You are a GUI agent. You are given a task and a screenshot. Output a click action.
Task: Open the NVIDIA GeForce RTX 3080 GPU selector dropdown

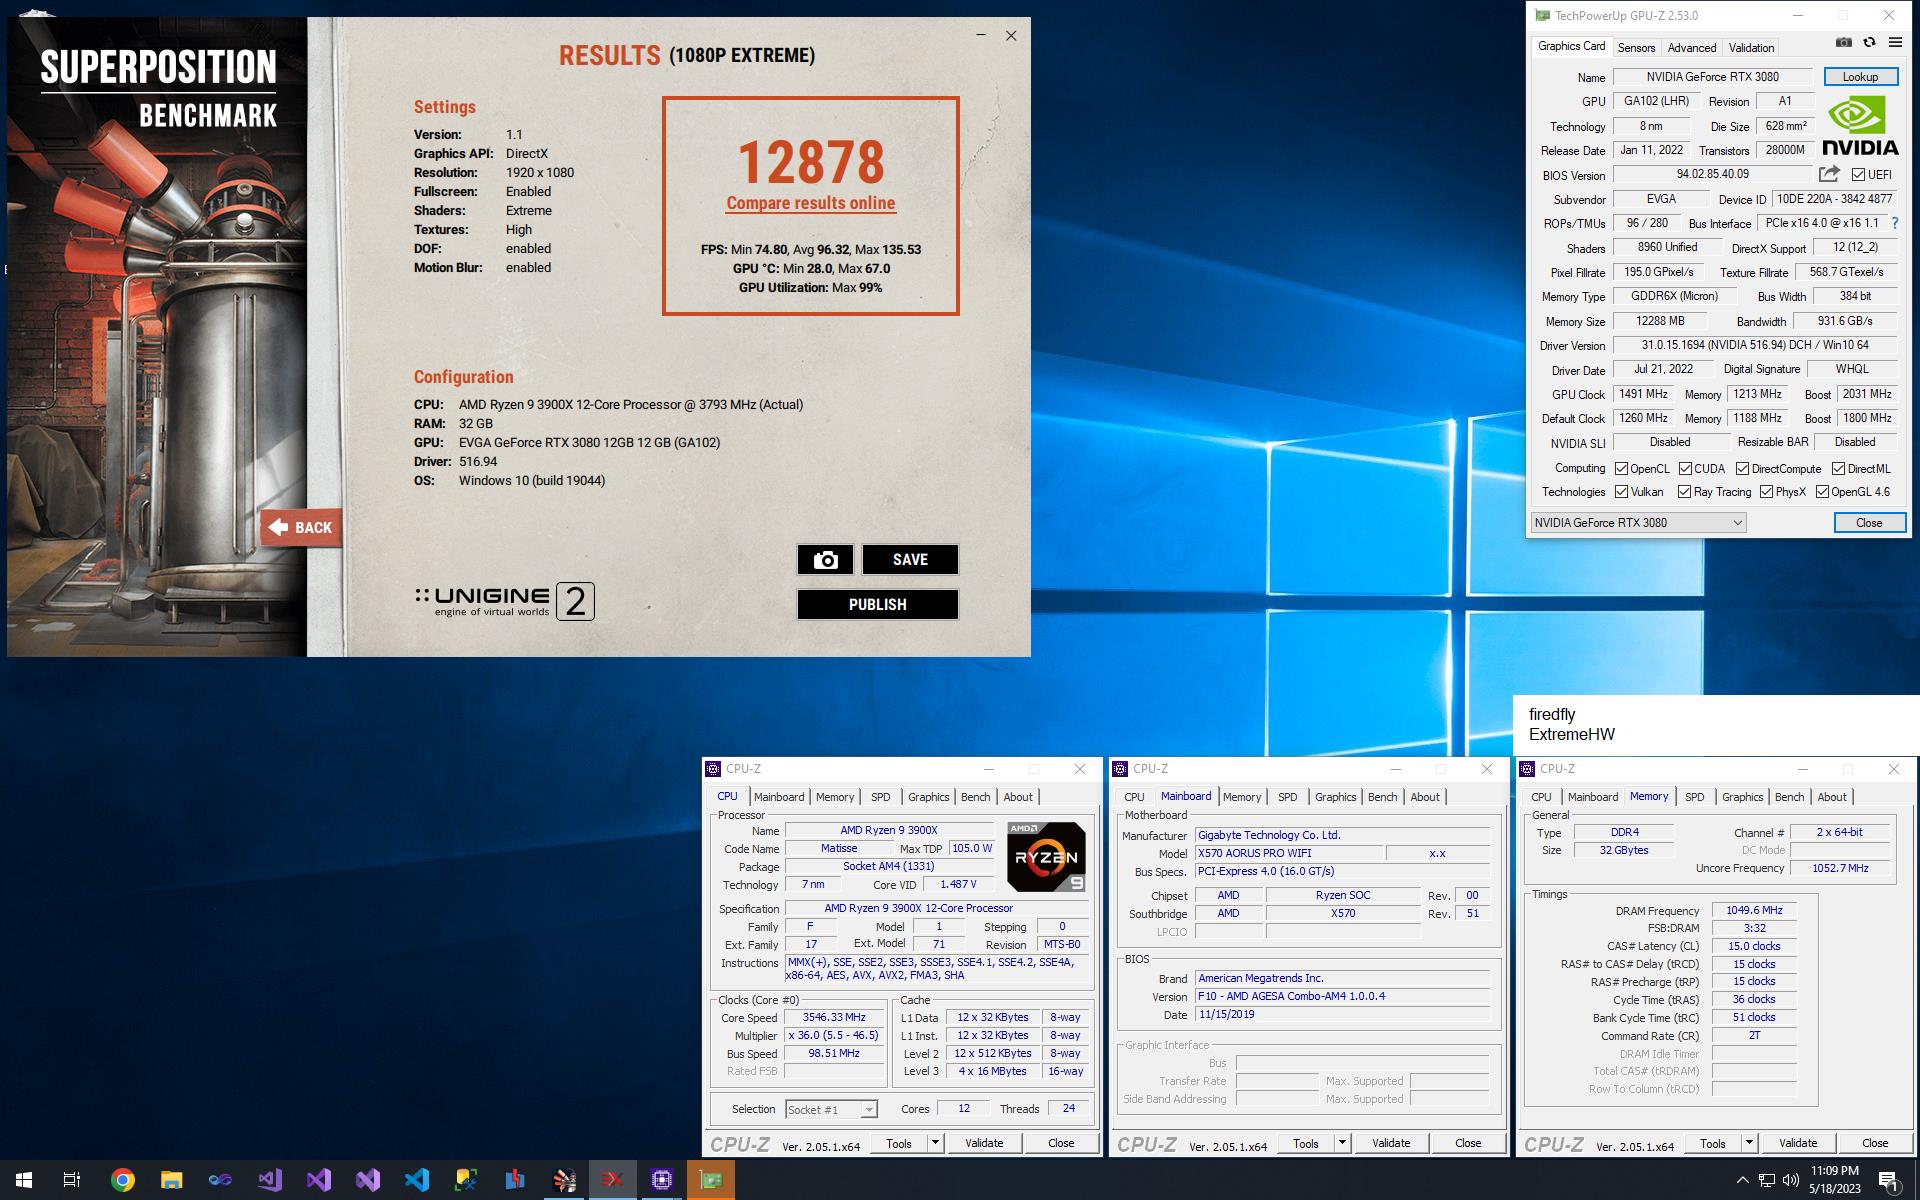[x=1638, y=522]
